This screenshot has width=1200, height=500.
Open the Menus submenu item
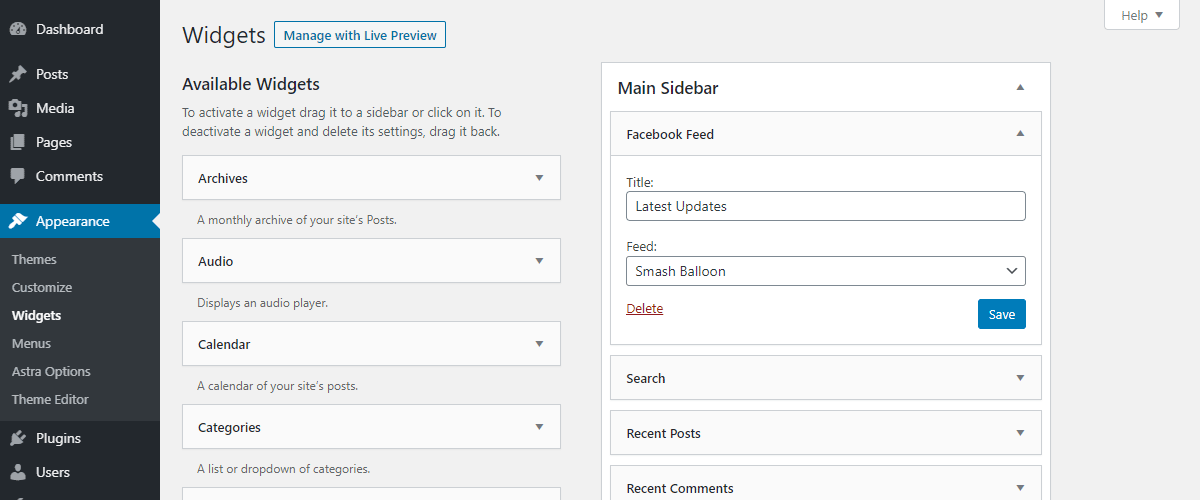click(x=31, y=343)
